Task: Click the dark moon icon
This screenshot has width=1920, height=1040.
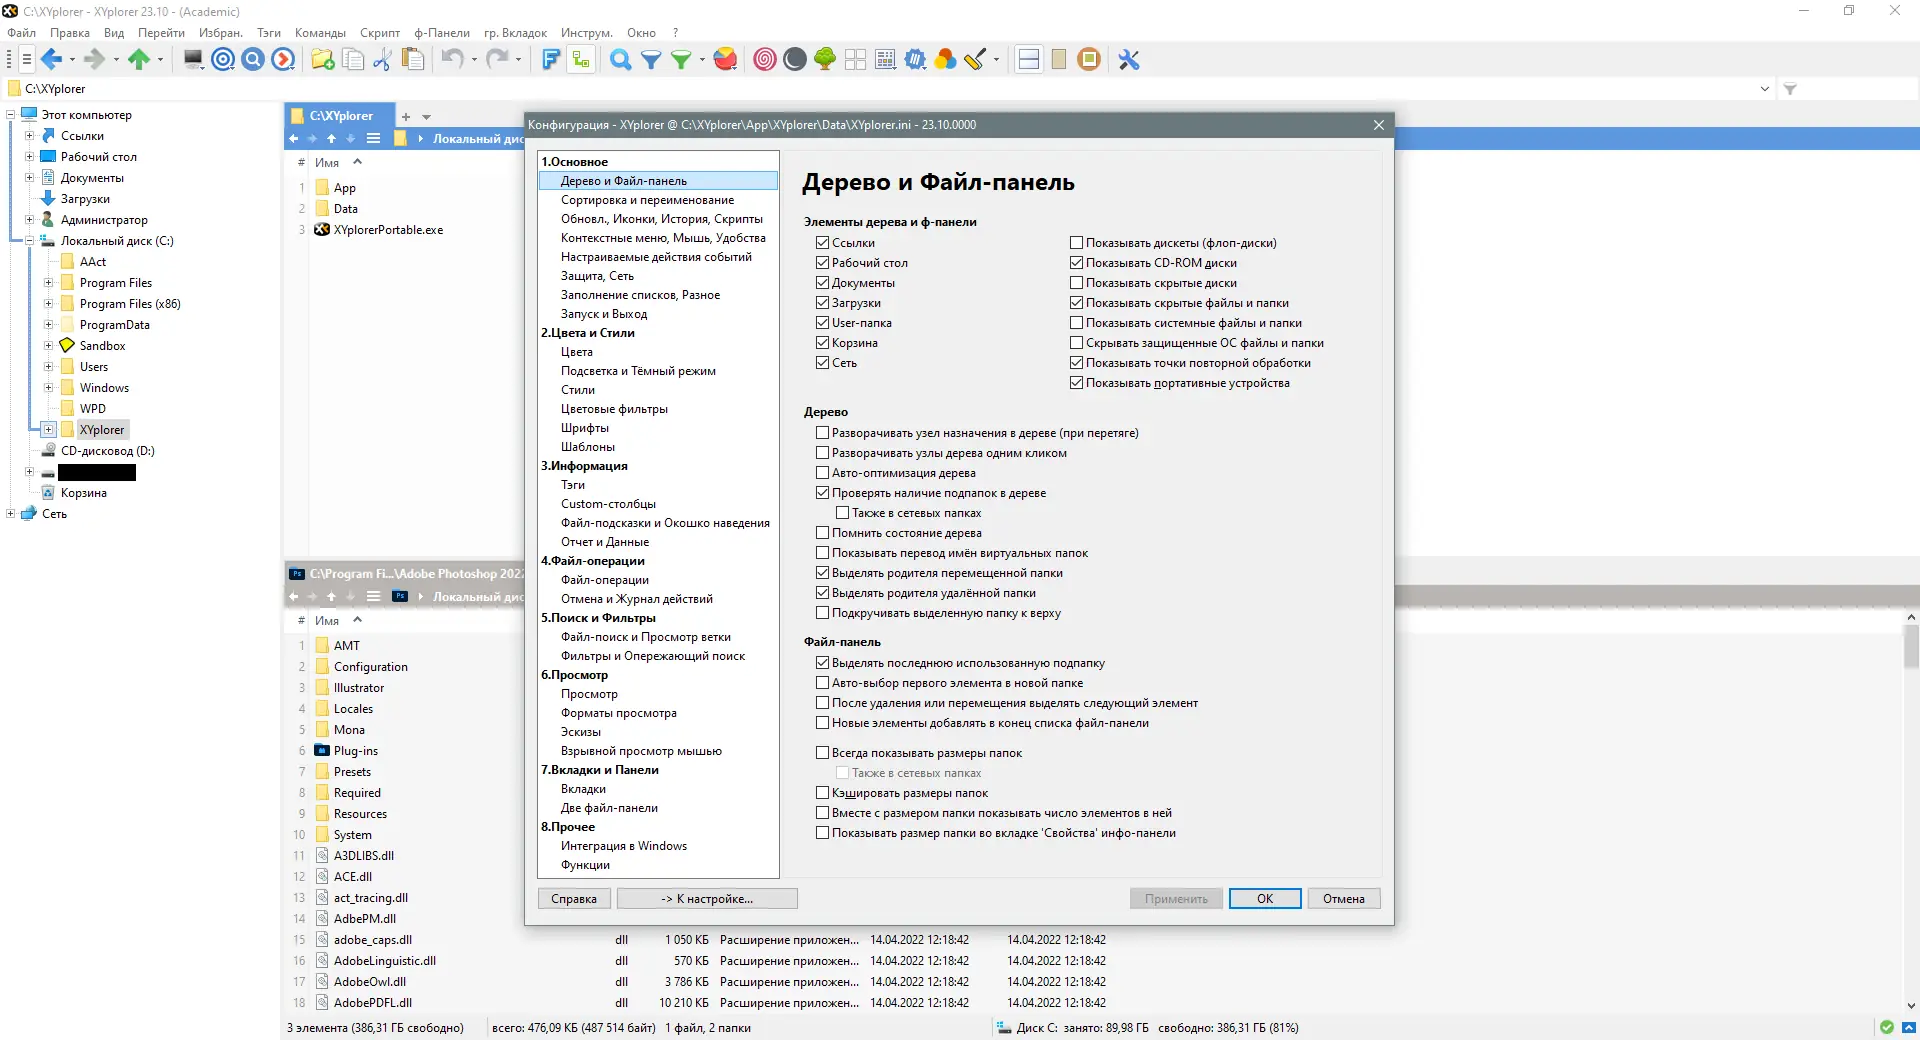Action: (x=795, y=60)
